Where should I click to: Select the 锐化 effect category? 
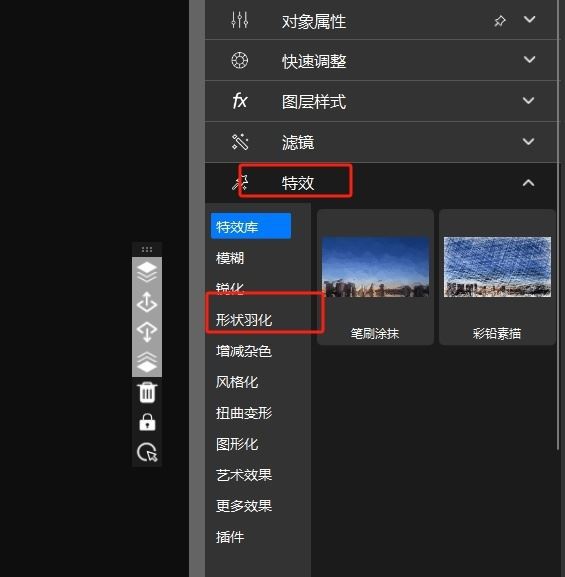click(230, 288)
